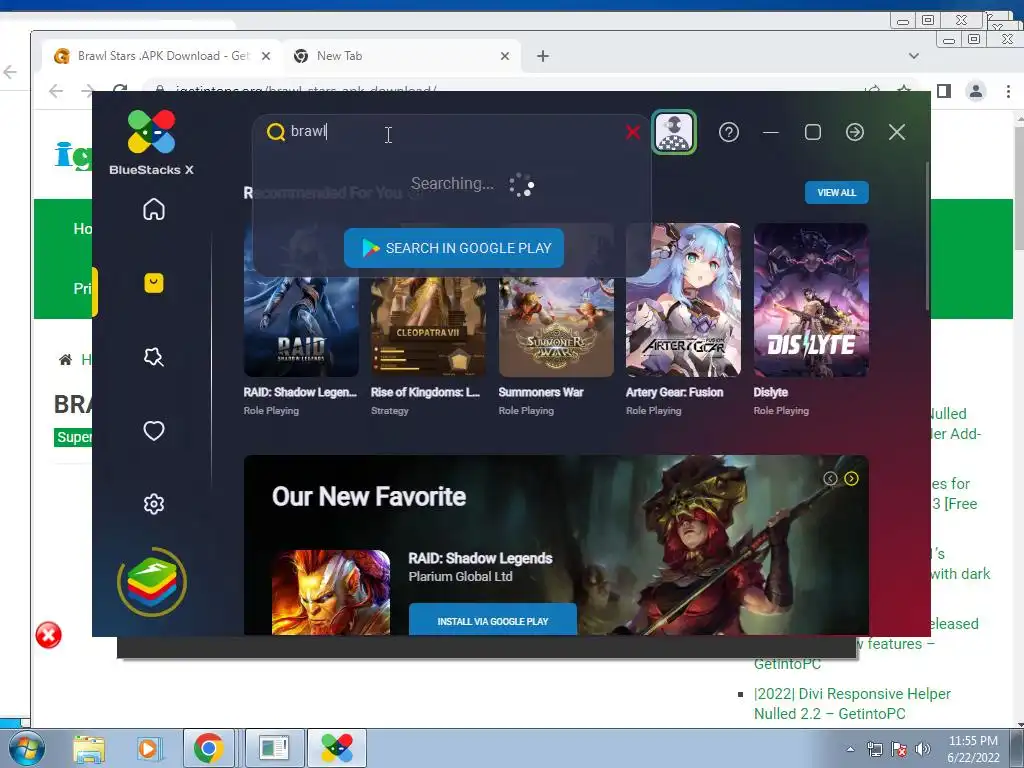
Task: Click the RAID: Shadow Legends banner title
Action: pos(480,558)
